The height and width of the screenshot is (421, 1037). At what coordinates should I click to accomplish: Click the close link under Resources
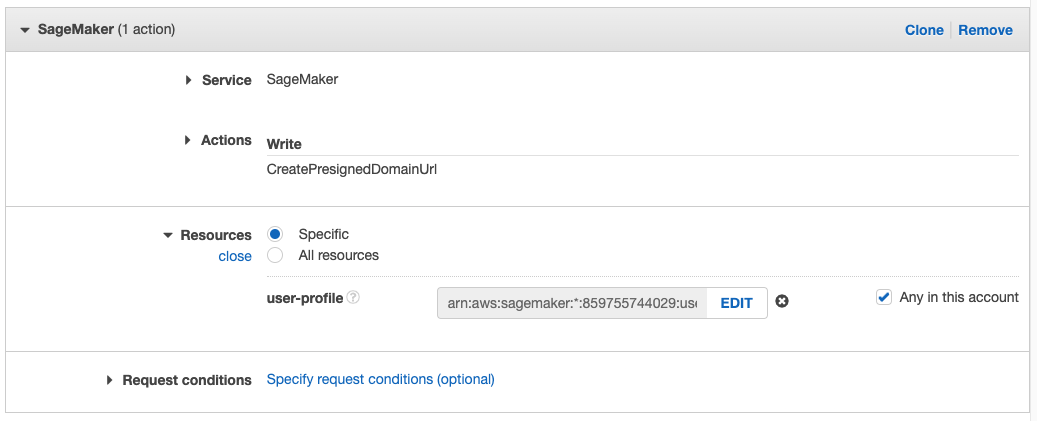pos(235,256)
